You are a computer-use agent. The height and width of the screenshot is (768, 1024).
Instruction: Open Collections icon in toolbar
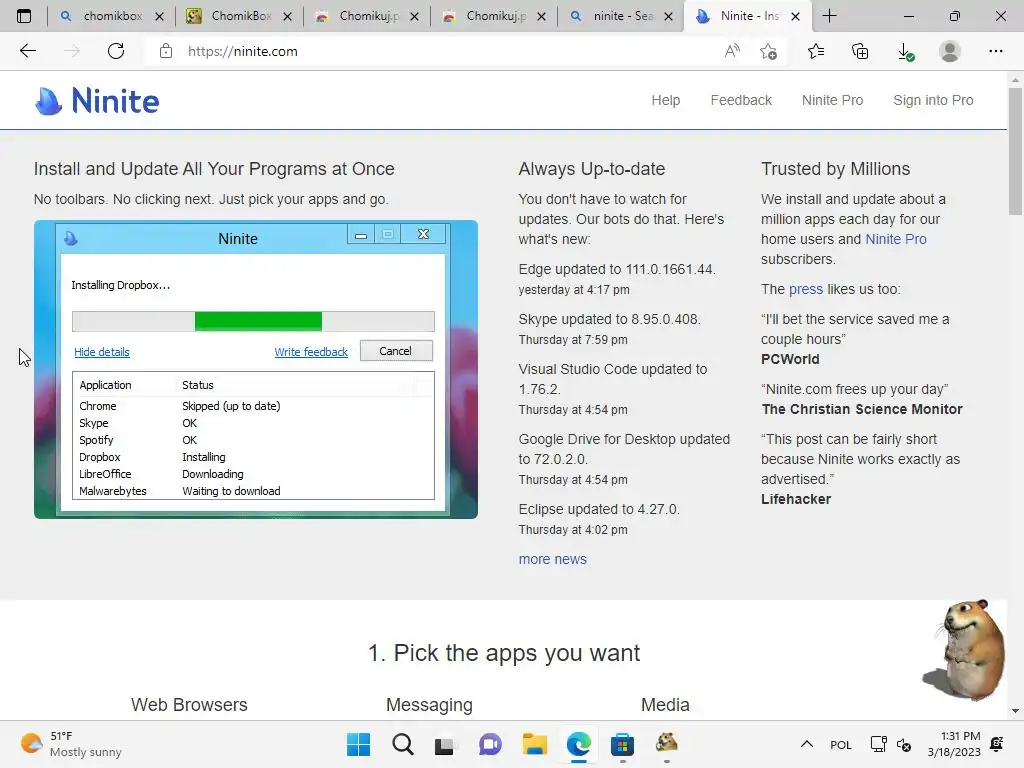coord(860,51)
